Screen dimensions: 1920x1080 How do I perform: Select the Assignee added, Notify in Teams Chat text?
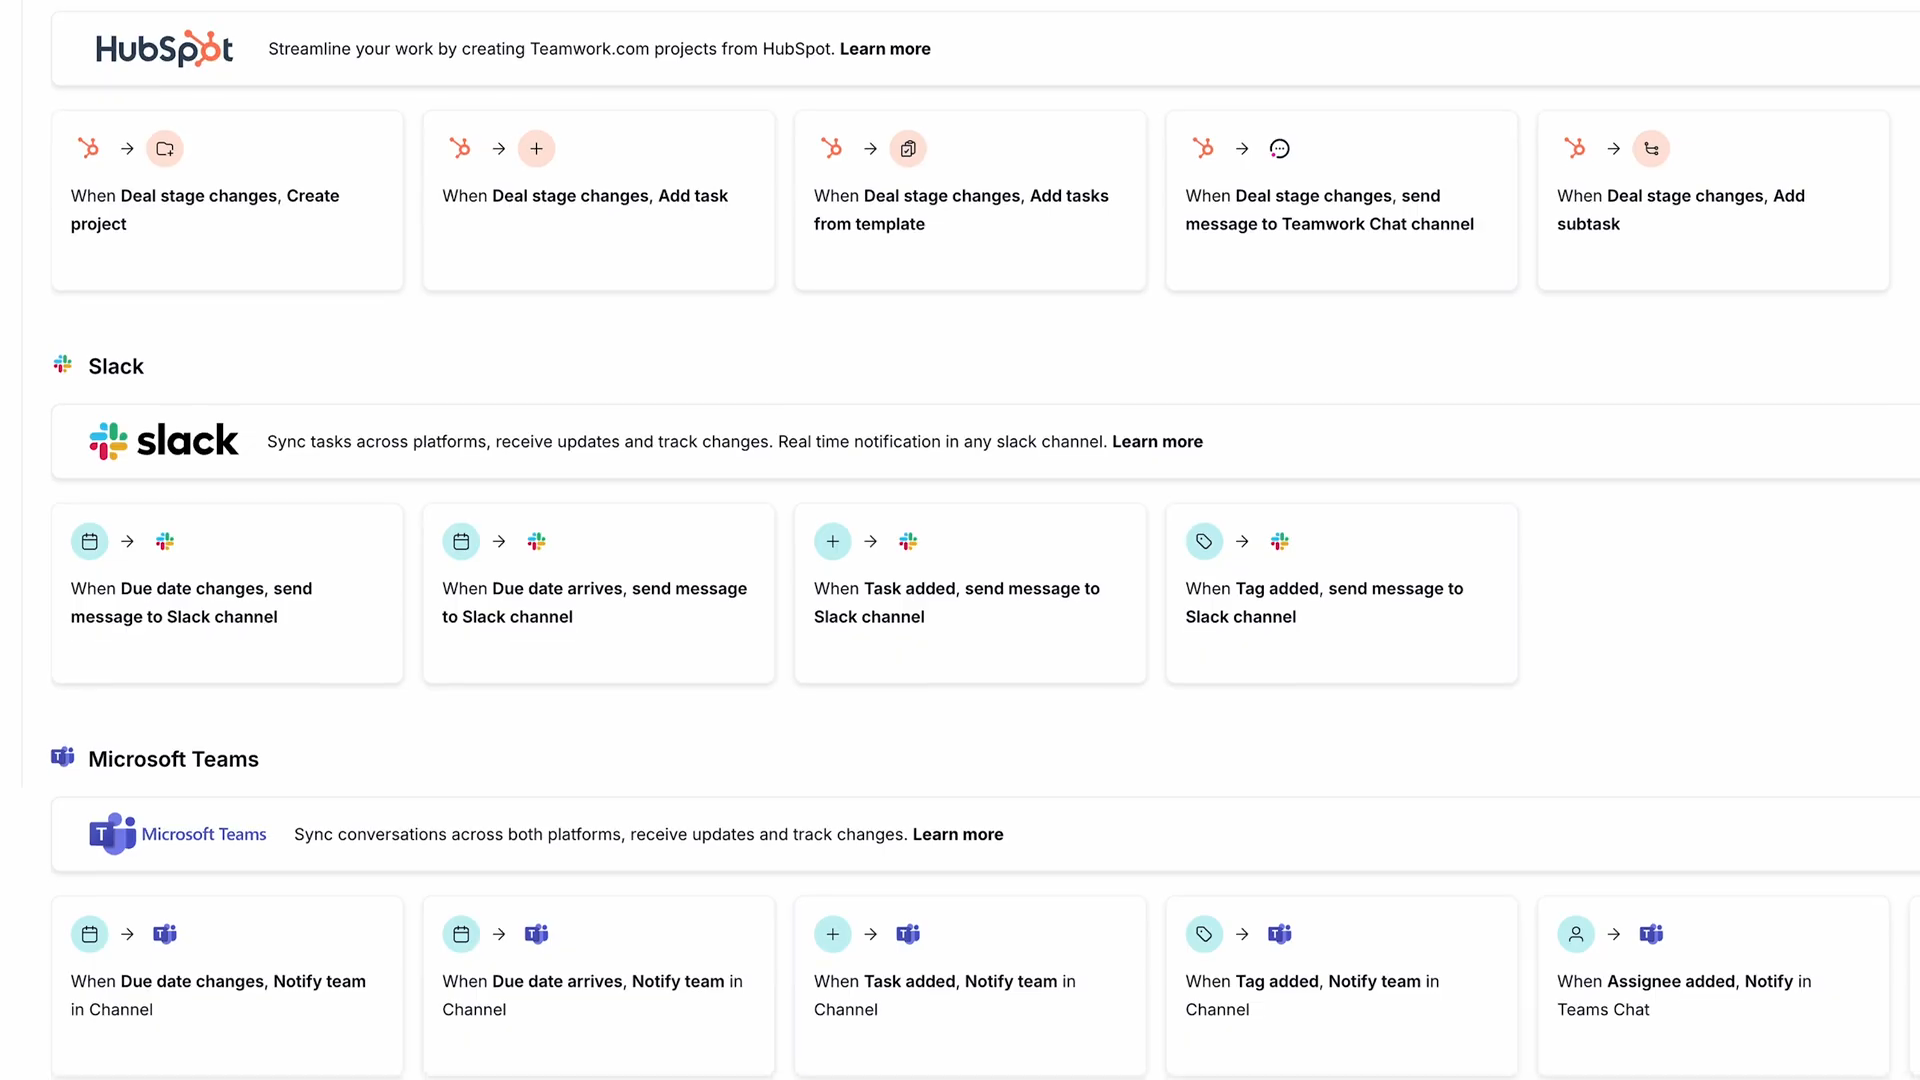[x=1684, y=996]
